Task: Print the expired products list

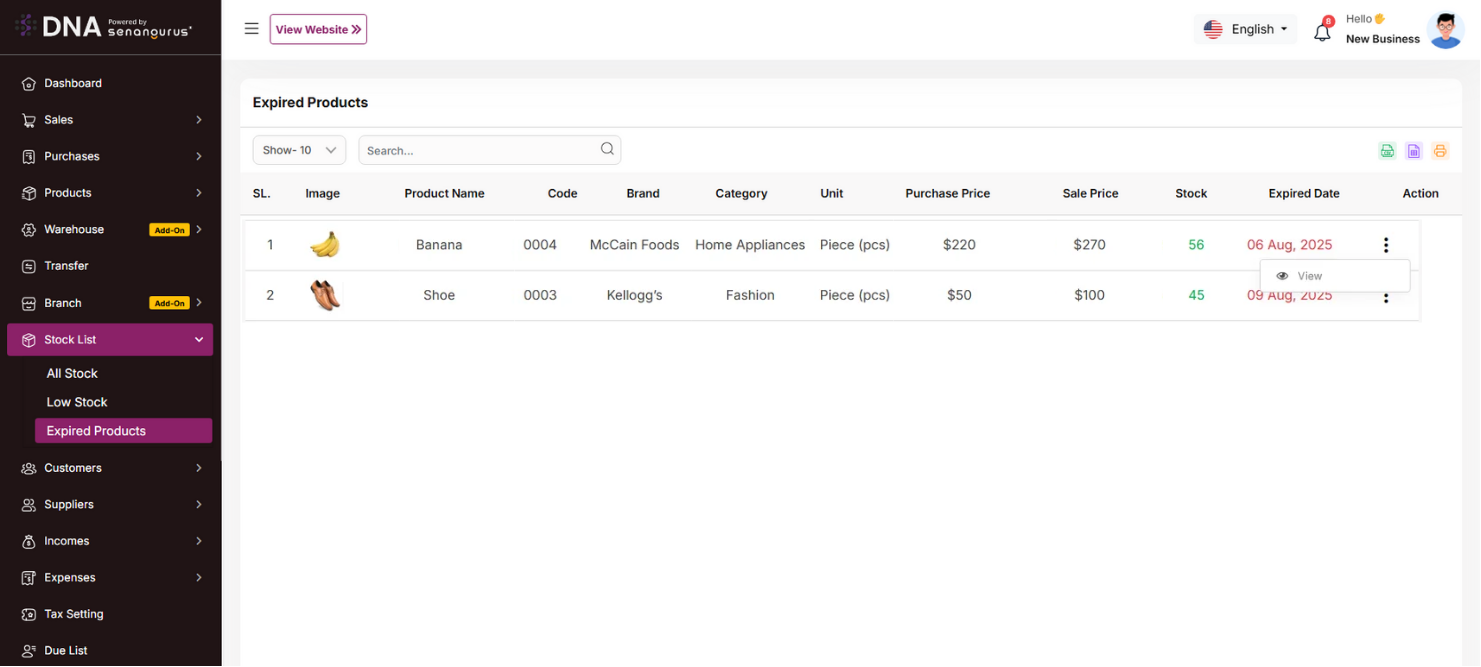Action: click(1440, 151)
